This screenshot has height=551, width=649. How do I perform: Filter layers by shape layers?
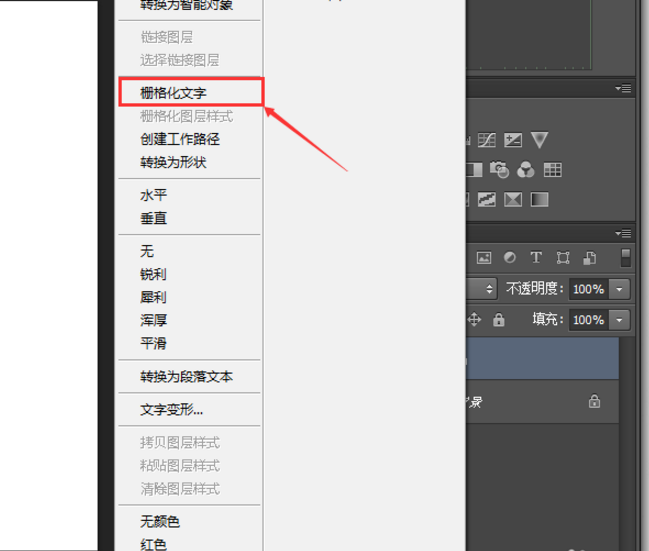pyautogui.click(x=562, y=257)
